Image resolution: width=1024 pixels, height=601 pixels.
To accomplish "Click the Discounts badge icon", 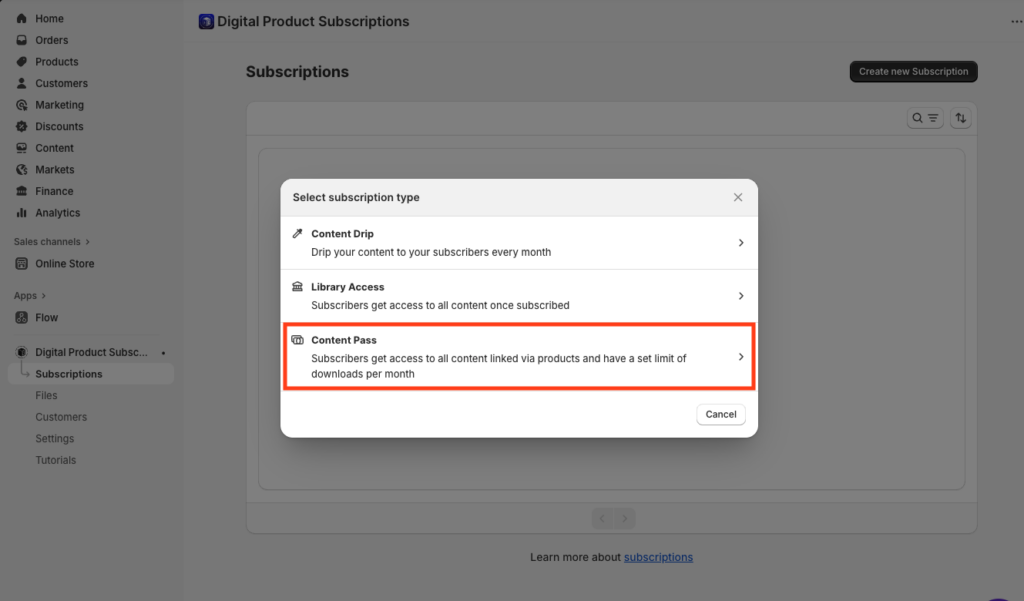I will click(x=22, y=126).
